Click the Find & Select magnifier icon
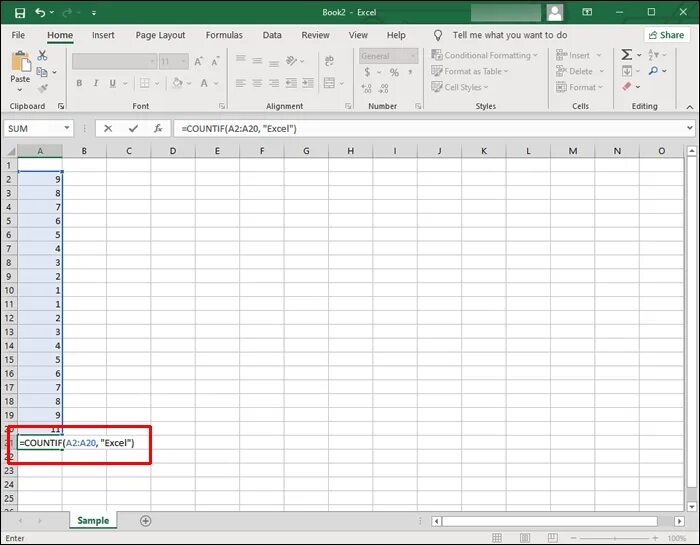 654,71
